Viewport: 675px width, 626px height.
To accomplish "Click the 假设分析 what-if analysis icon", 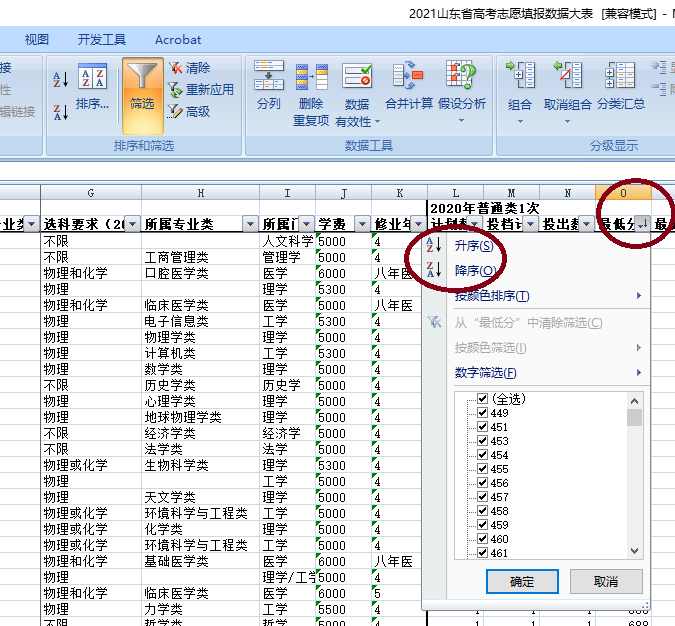I will (461, 75).
